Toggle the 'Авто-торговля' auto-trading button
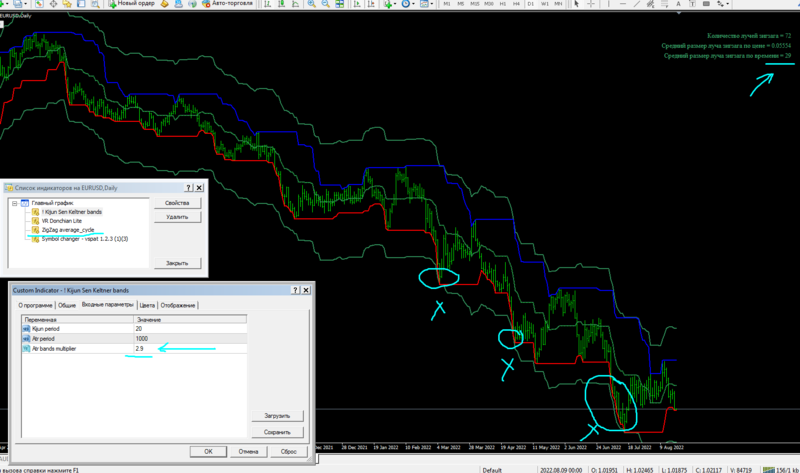Image resolution: width=800 pixels, height=473 pixels. 229,4
